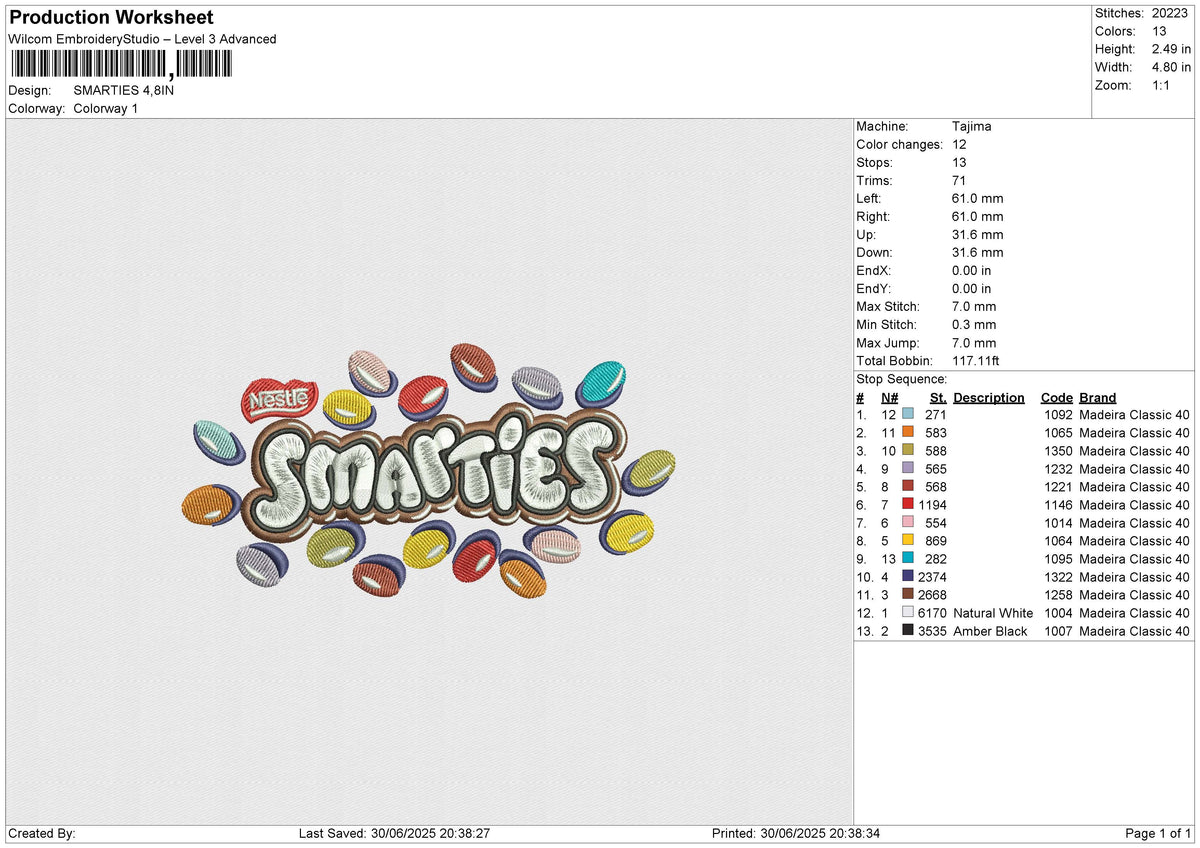Click the teal swatch for code 1095
Screen dimensions: 1200x848
point(908,558)
